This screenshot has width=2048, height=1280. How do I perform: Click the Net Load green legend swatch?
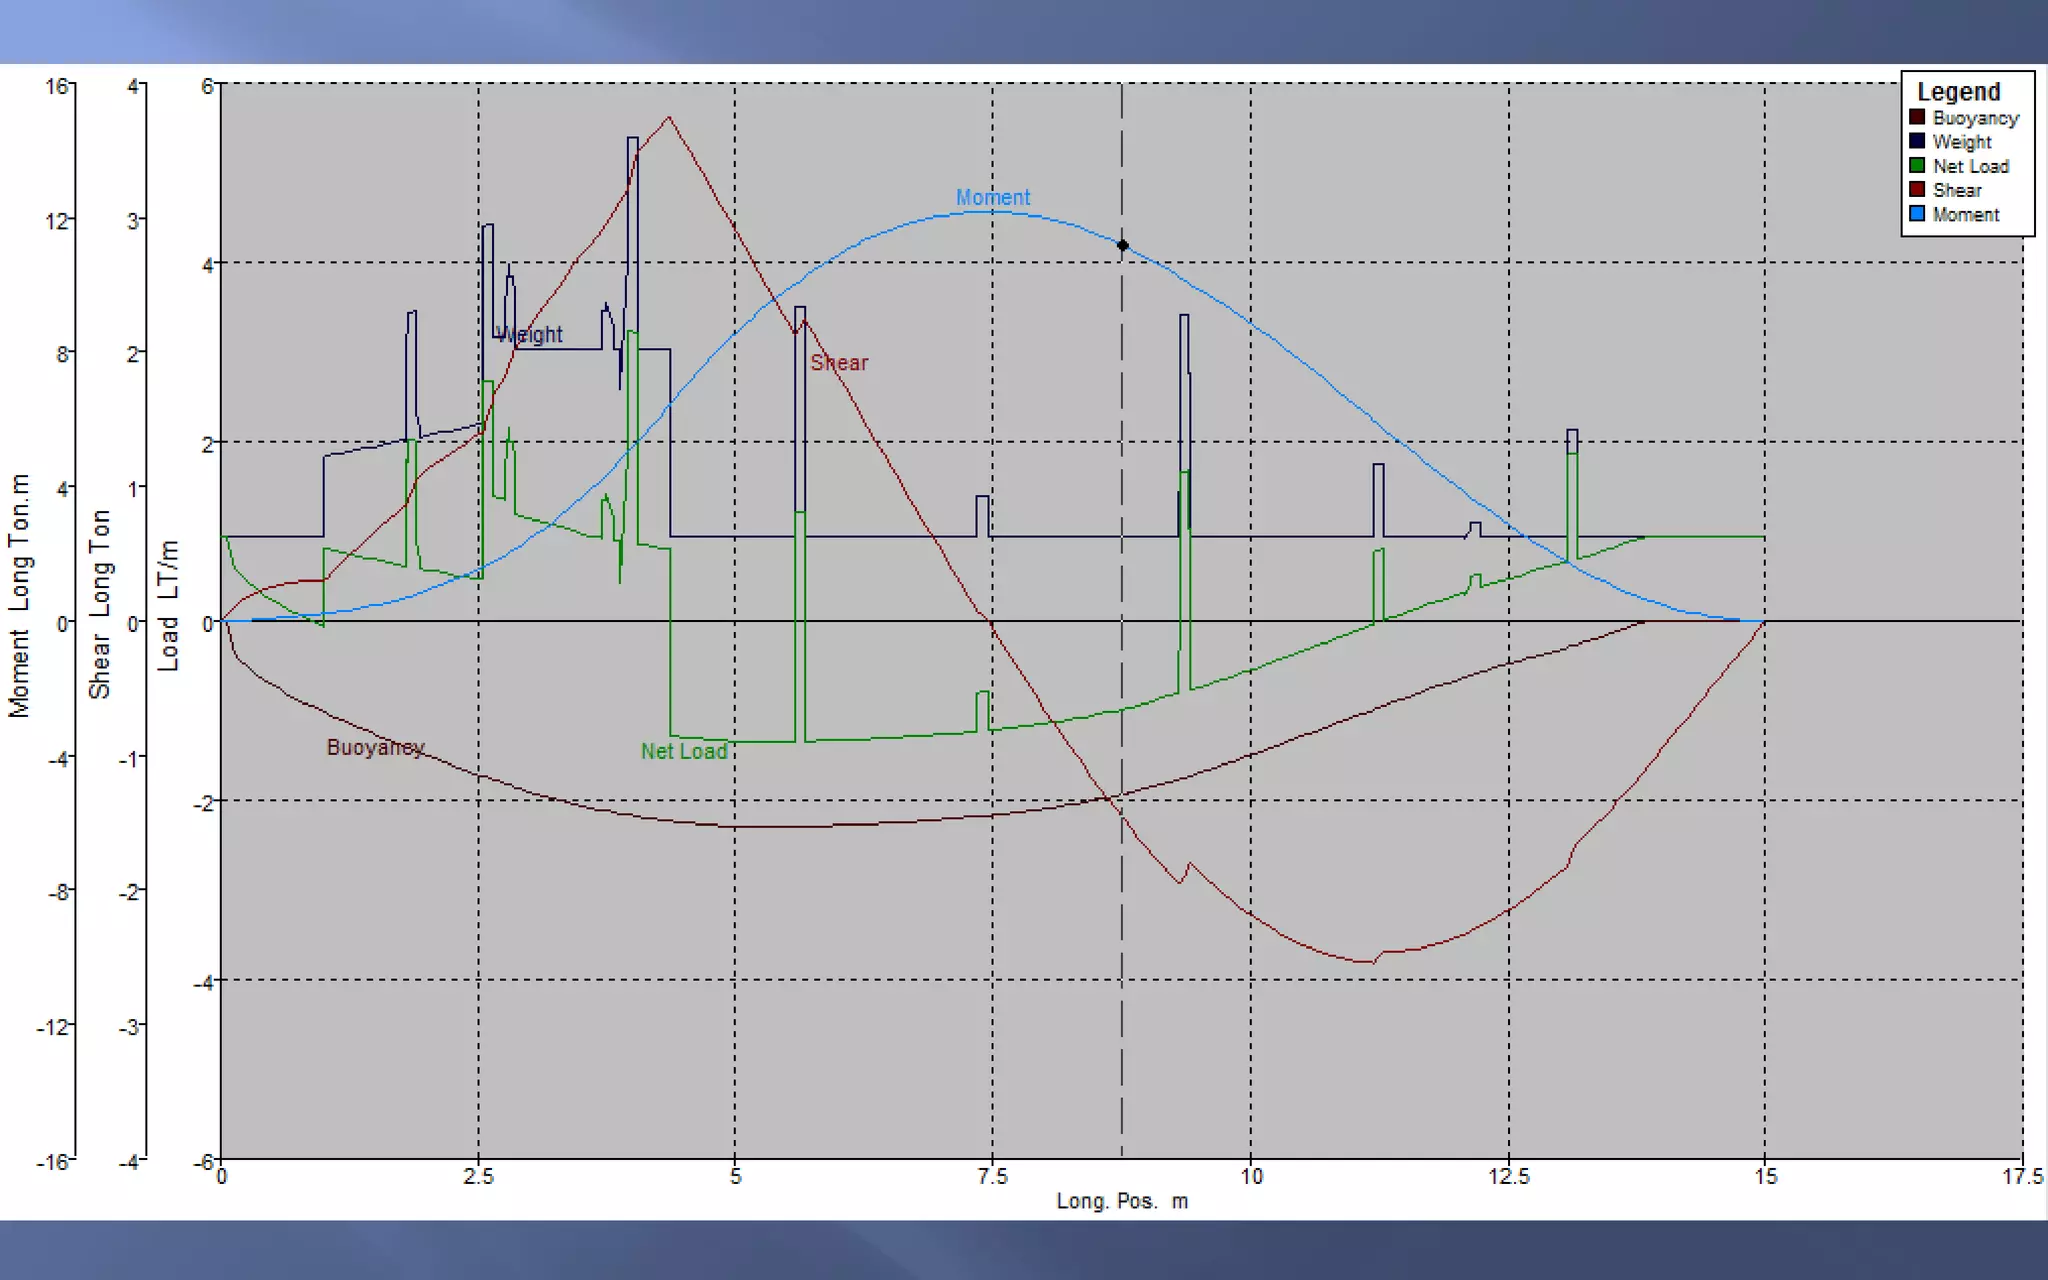pyautogui.click(x=1916, y=166)
